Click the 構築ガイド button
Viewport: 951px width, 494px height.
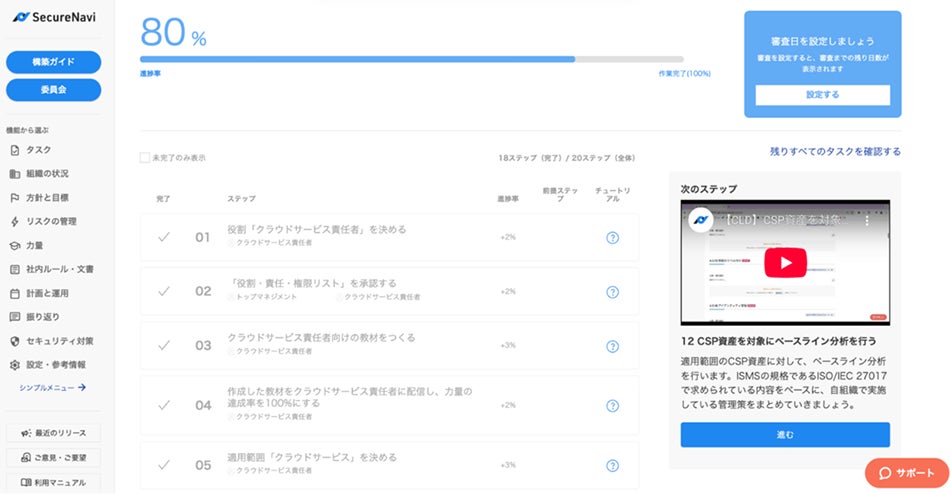(53, 62)
